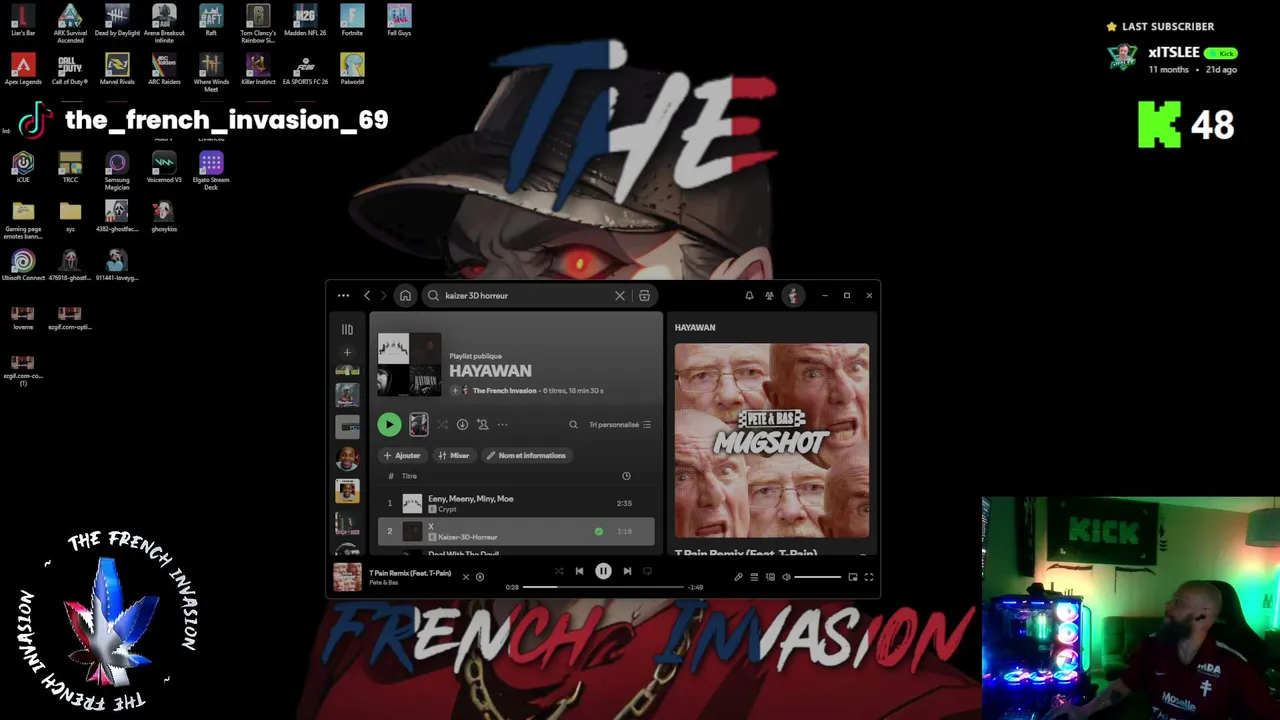This screenshot has width=1280, height=720.
Task: Click the HAYAWAN playlist title
Action: (490, 371)
